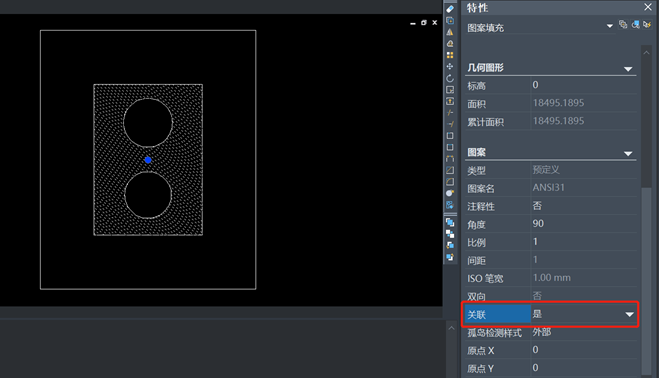659x378 pixels.
Task: Click the Send Under Objects icon
Action: point(450,257)
